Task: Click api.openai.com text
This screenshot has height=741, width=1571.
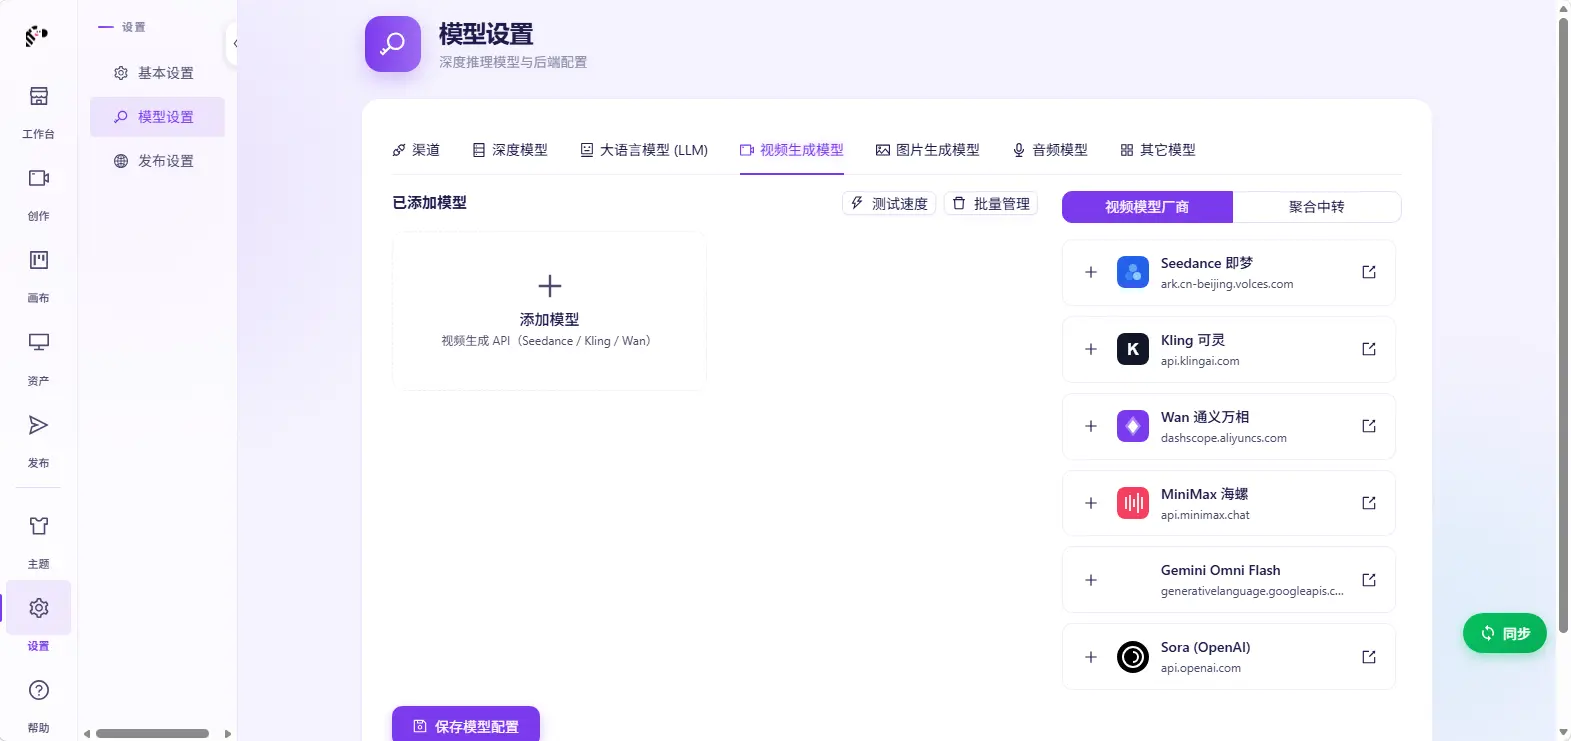Action: click(1201, 668)
